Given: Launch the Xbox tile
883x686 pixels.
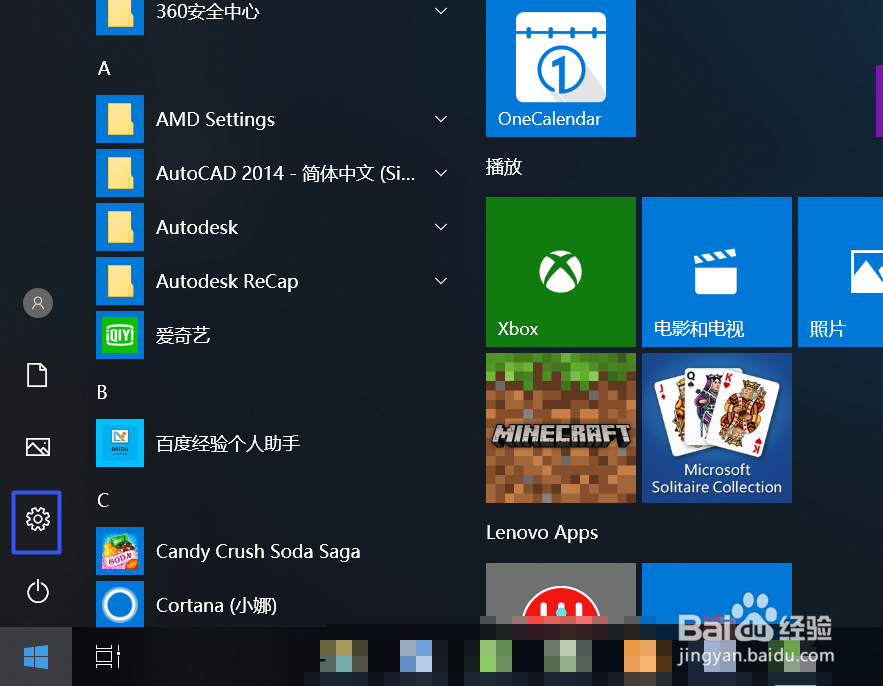Looking at the screenshot, I should (x=561, y=272).
